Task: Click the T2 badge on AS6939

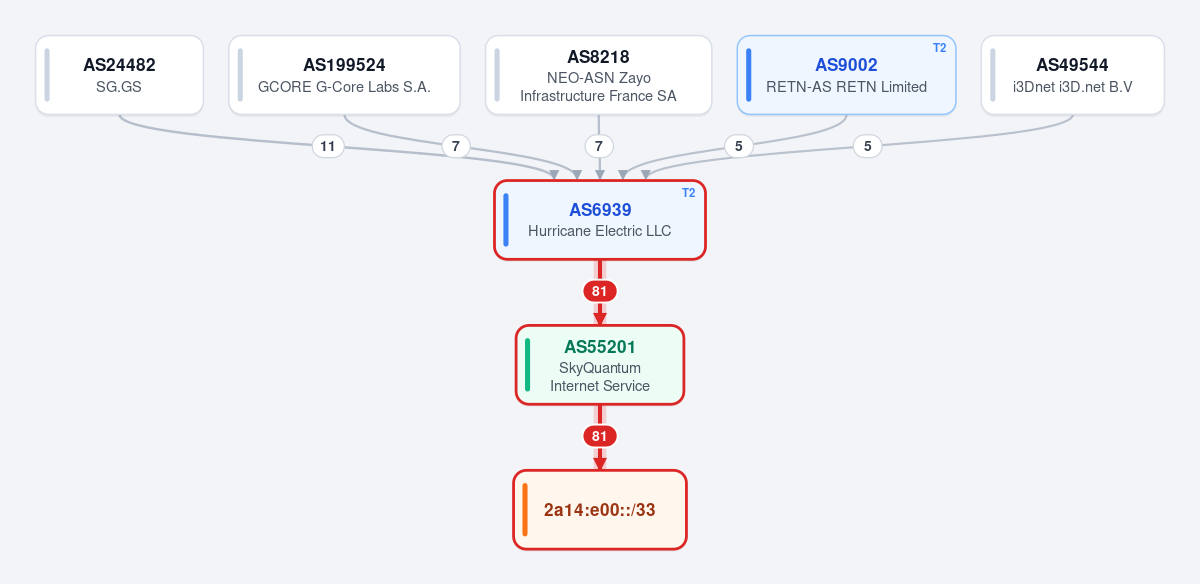Action: tap(688, 193)
